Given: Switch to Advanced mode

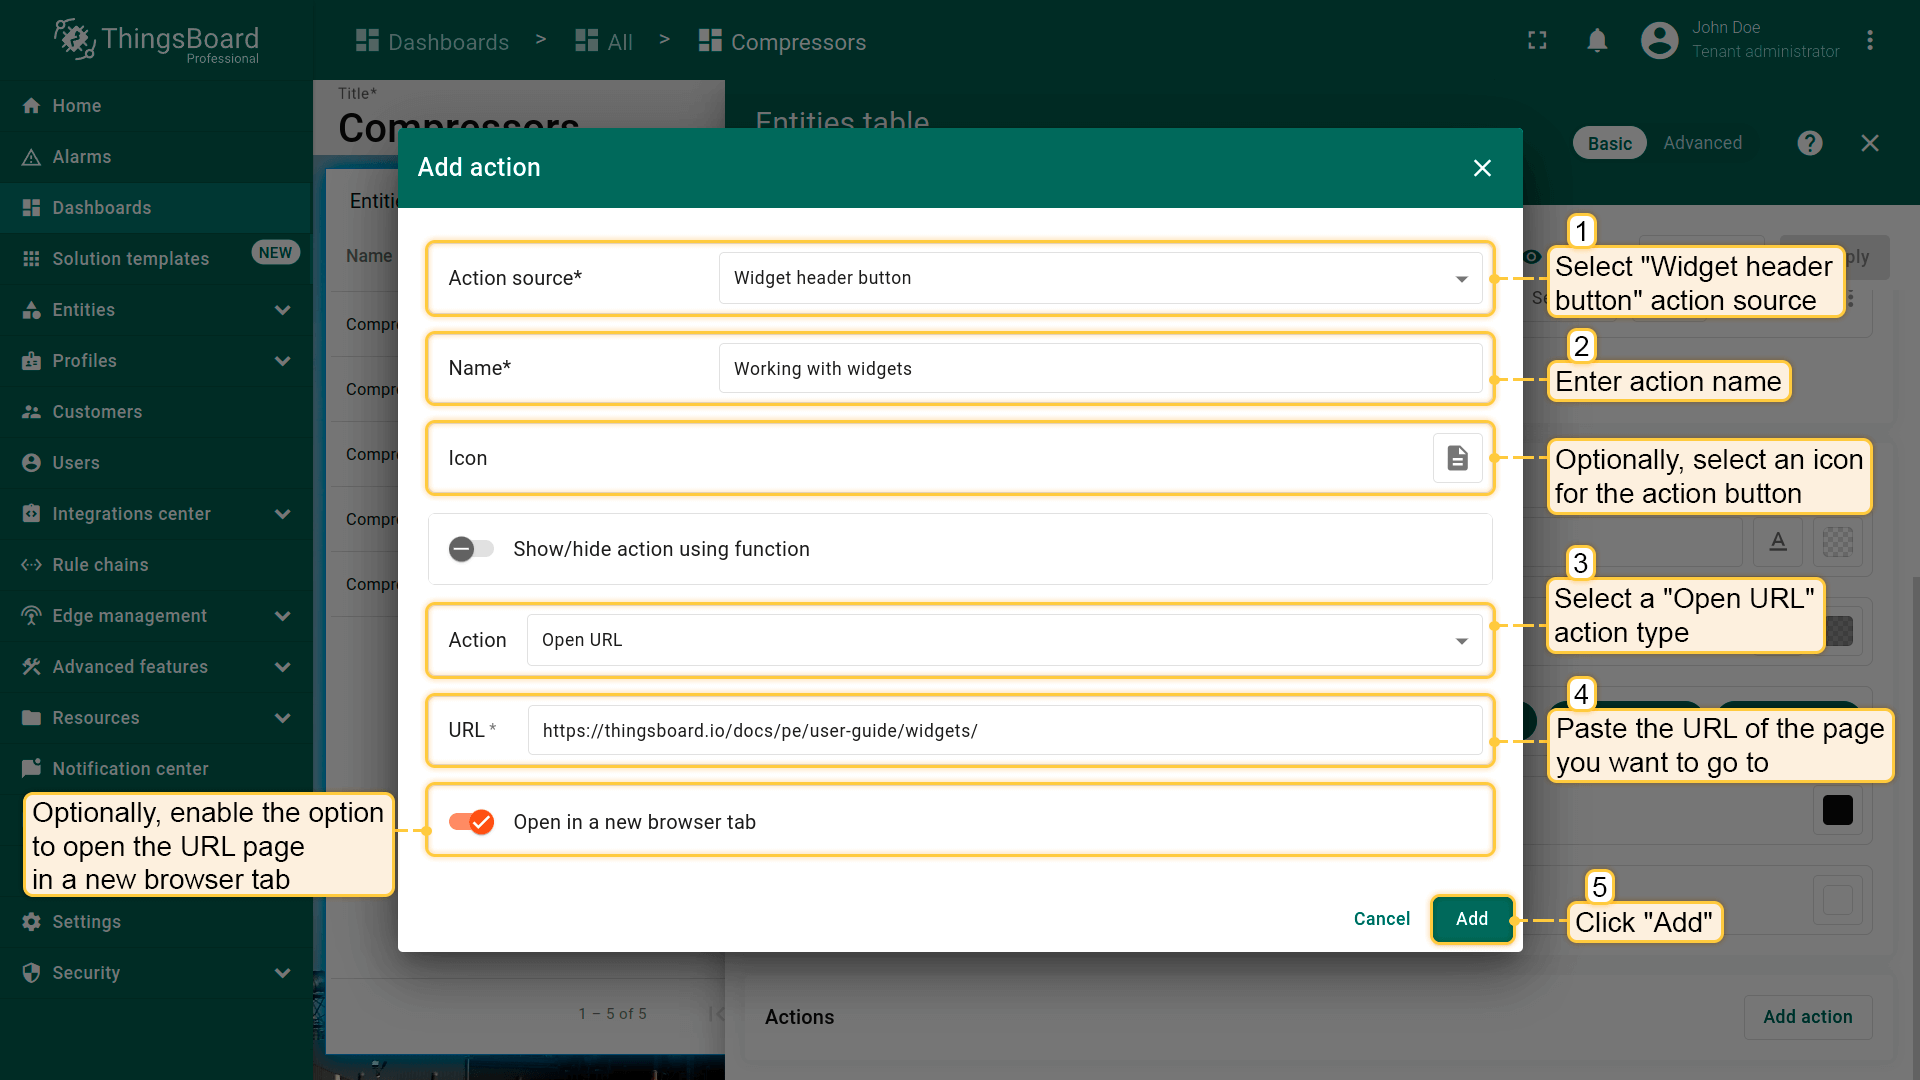Looking at the screenshot, I should pos(1702,143).
